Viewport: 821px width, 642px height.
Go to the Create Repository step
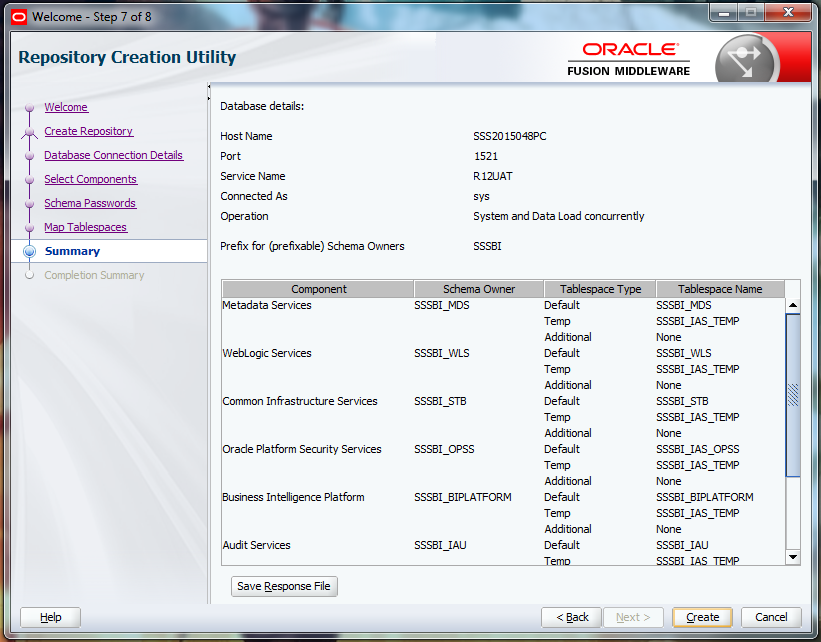[x=88, y=131]
